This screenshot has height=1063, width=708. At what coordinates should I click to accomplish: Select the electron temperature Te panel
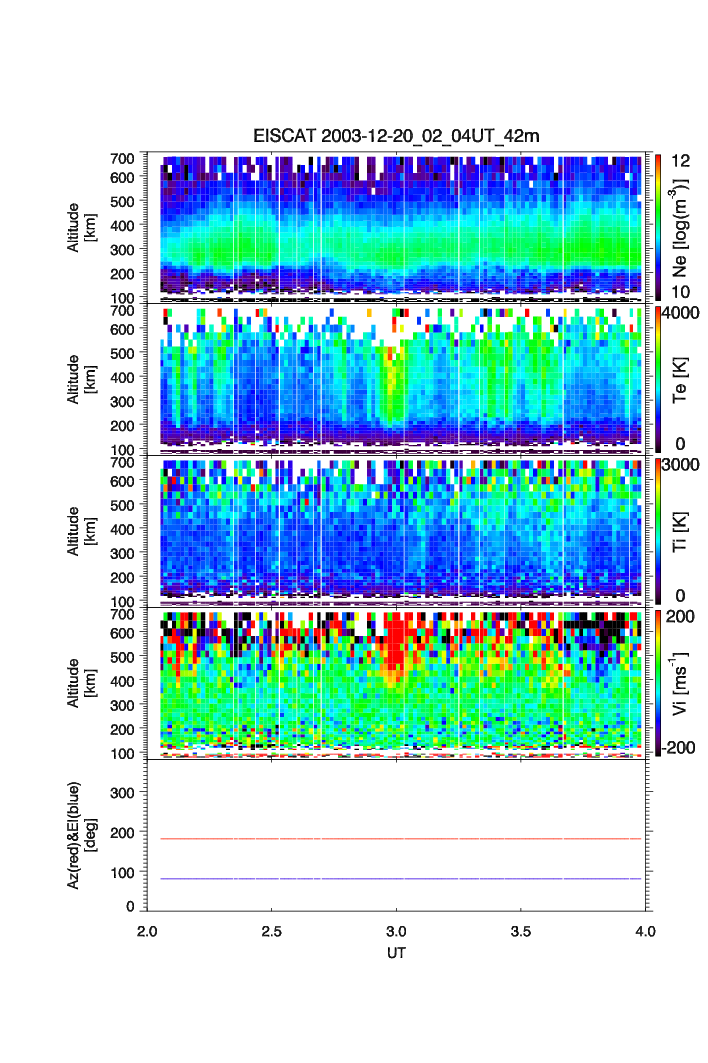tap(400, 378)
